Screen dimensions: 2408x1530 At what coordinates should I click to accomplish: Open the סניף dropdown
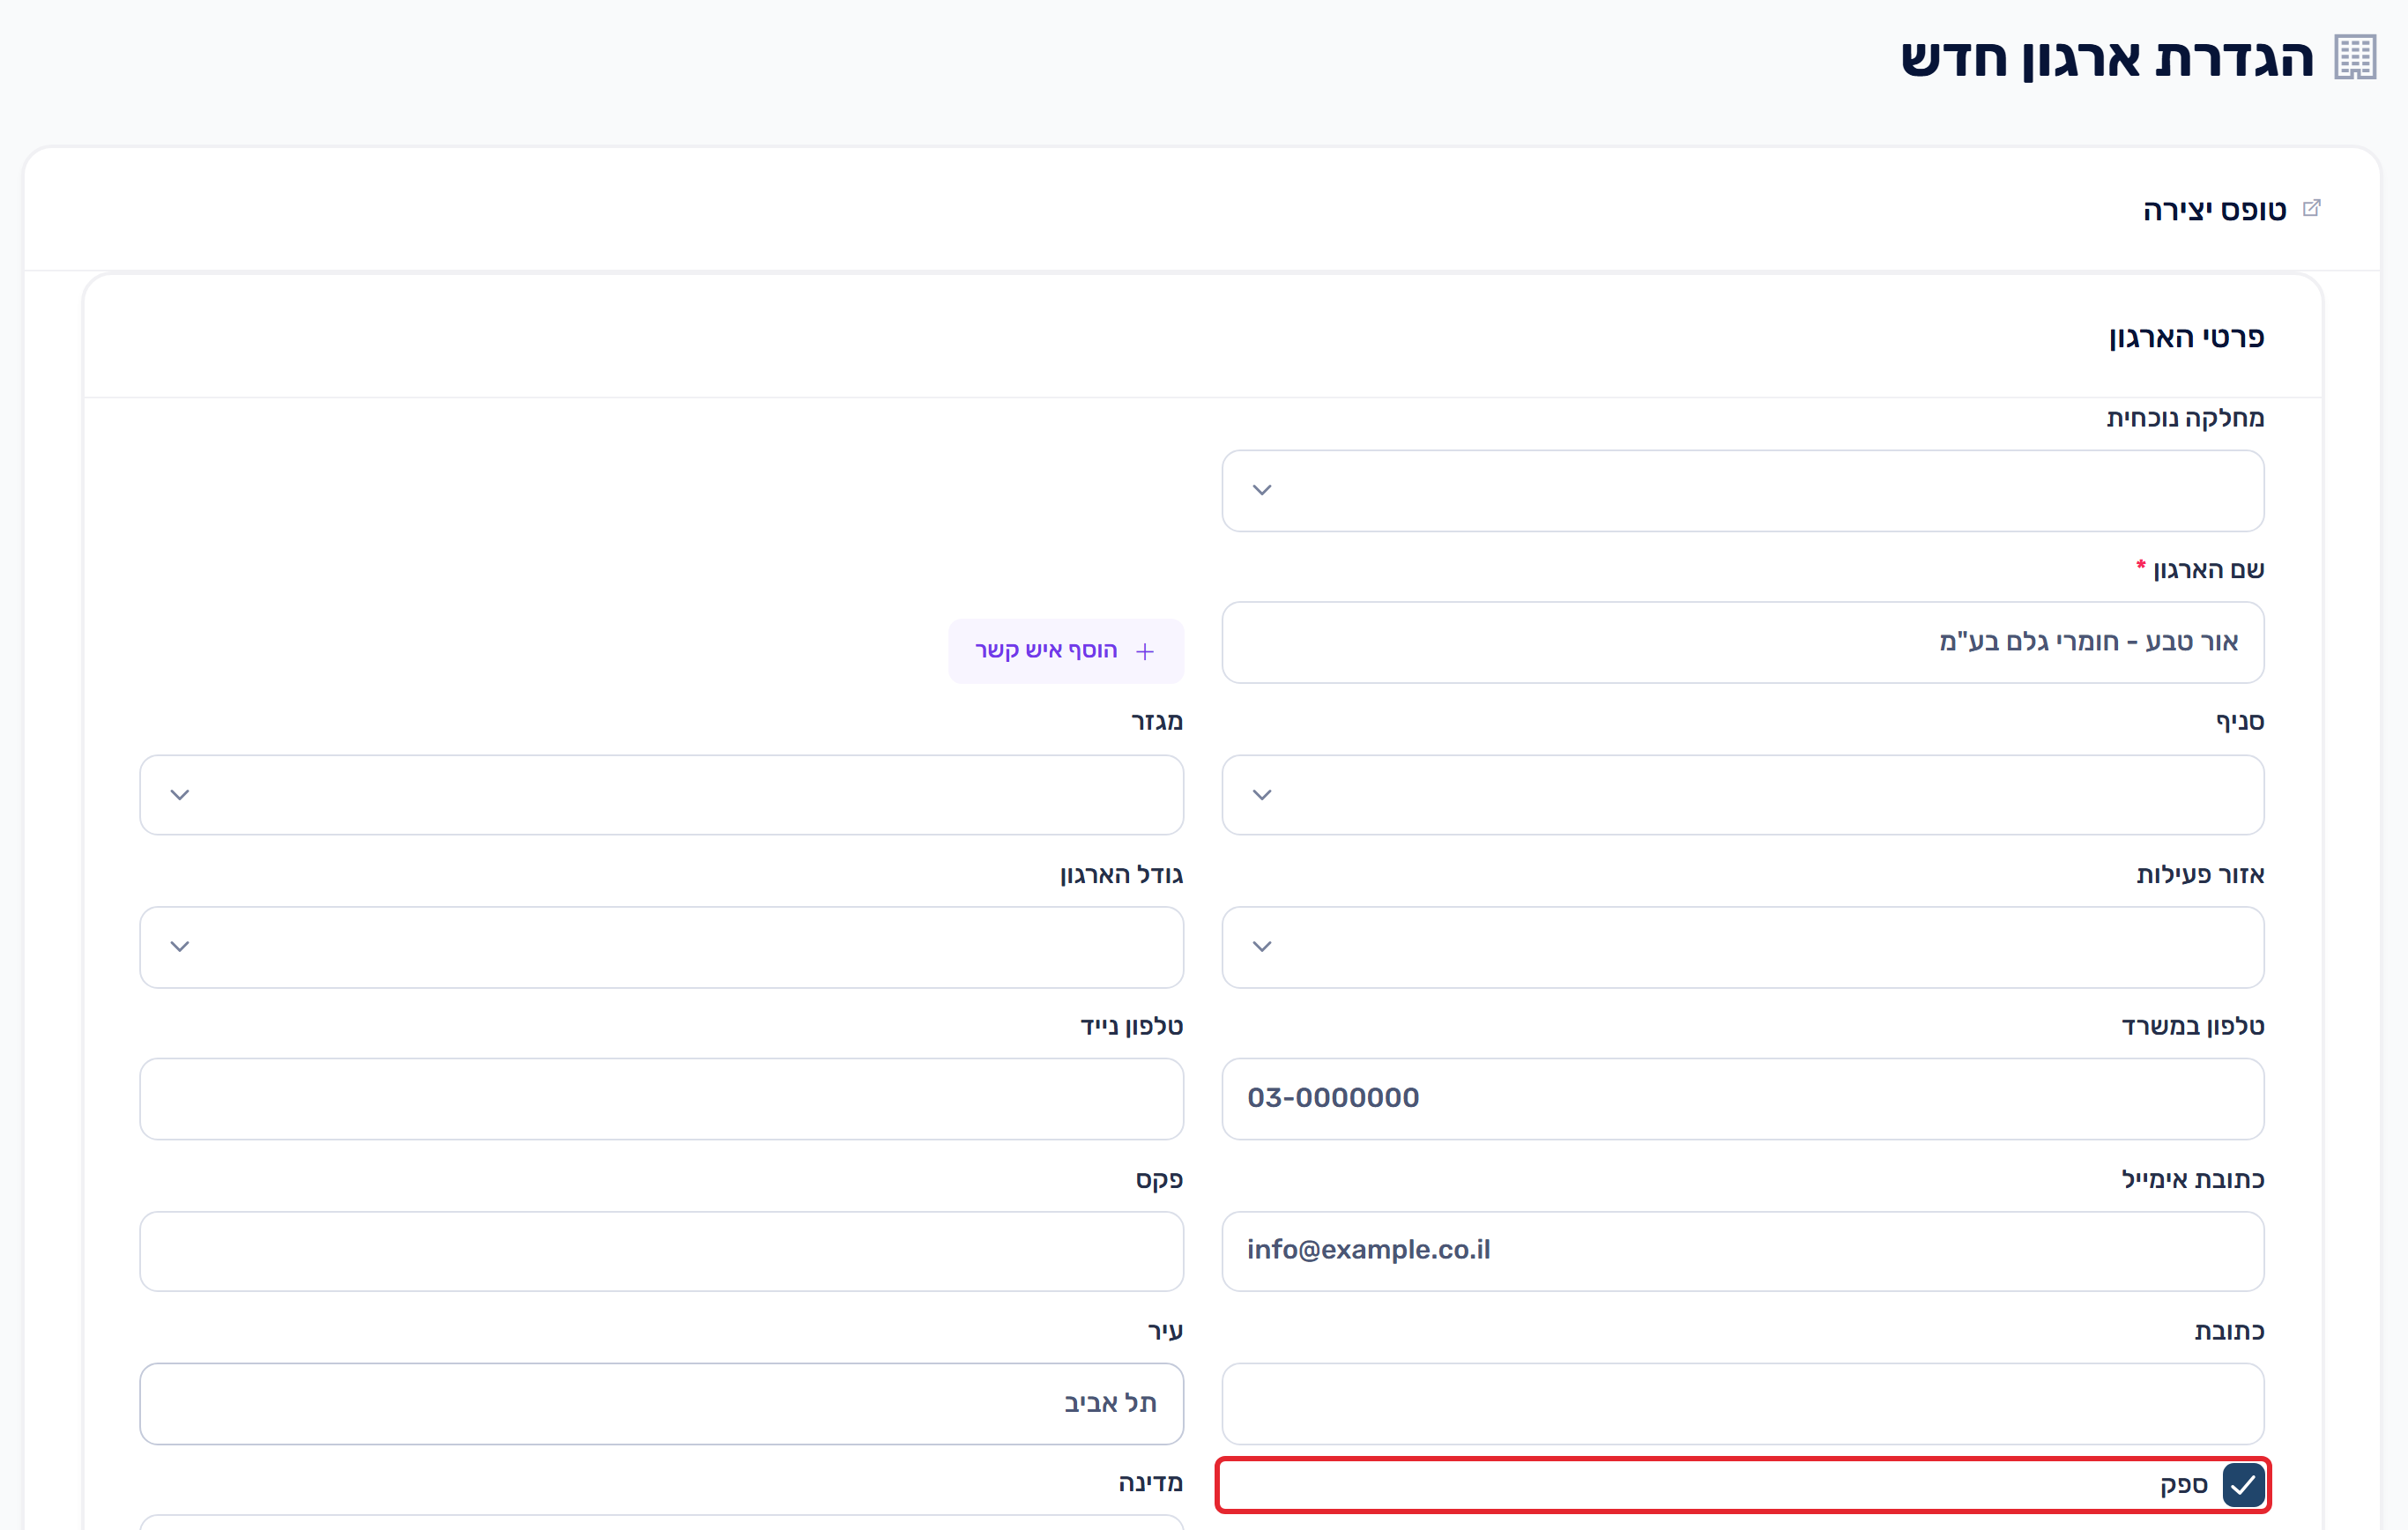pos(1743,795)
